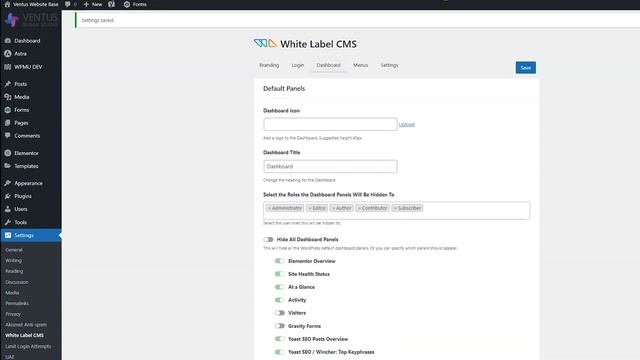Open the comments bubble in admin bar
Viewport: 640px width, 360px height.
pyautogui.click(x=68, y=4)
